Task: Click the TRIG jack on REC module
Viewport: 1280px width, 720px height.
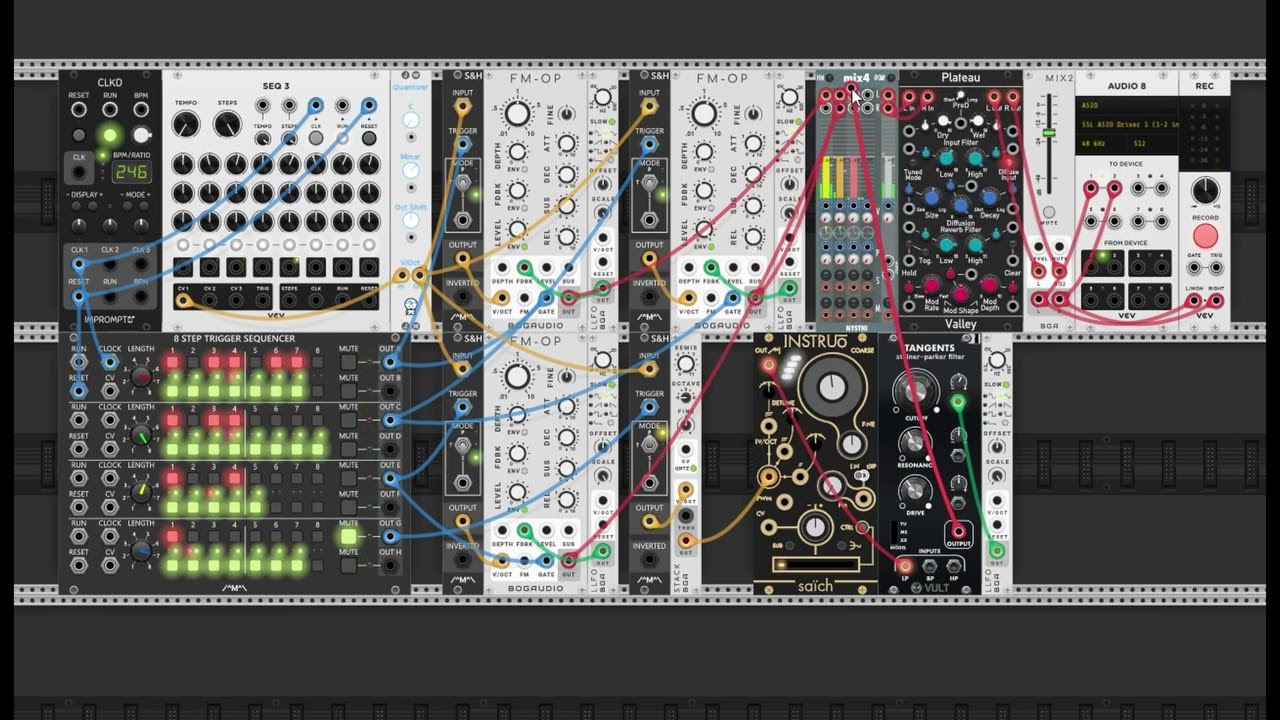Action: (x=1217, y=267)
